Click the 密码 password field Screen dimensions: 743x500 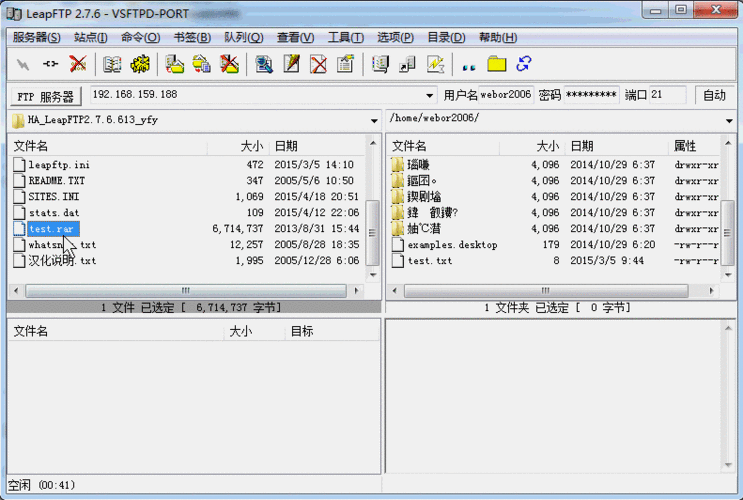pos(591,95)
